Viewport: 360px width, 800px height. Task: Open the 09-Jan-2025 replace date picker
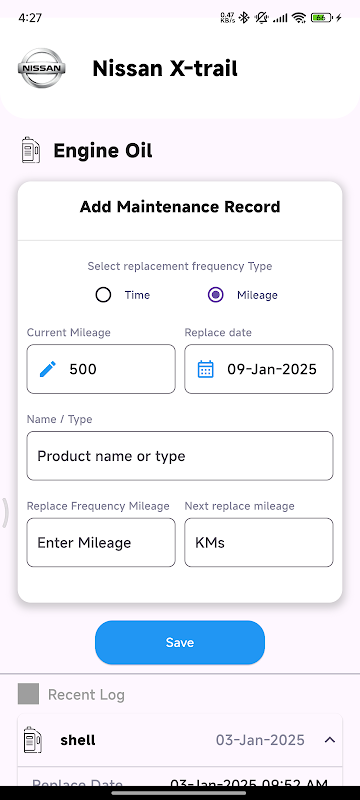259,369
